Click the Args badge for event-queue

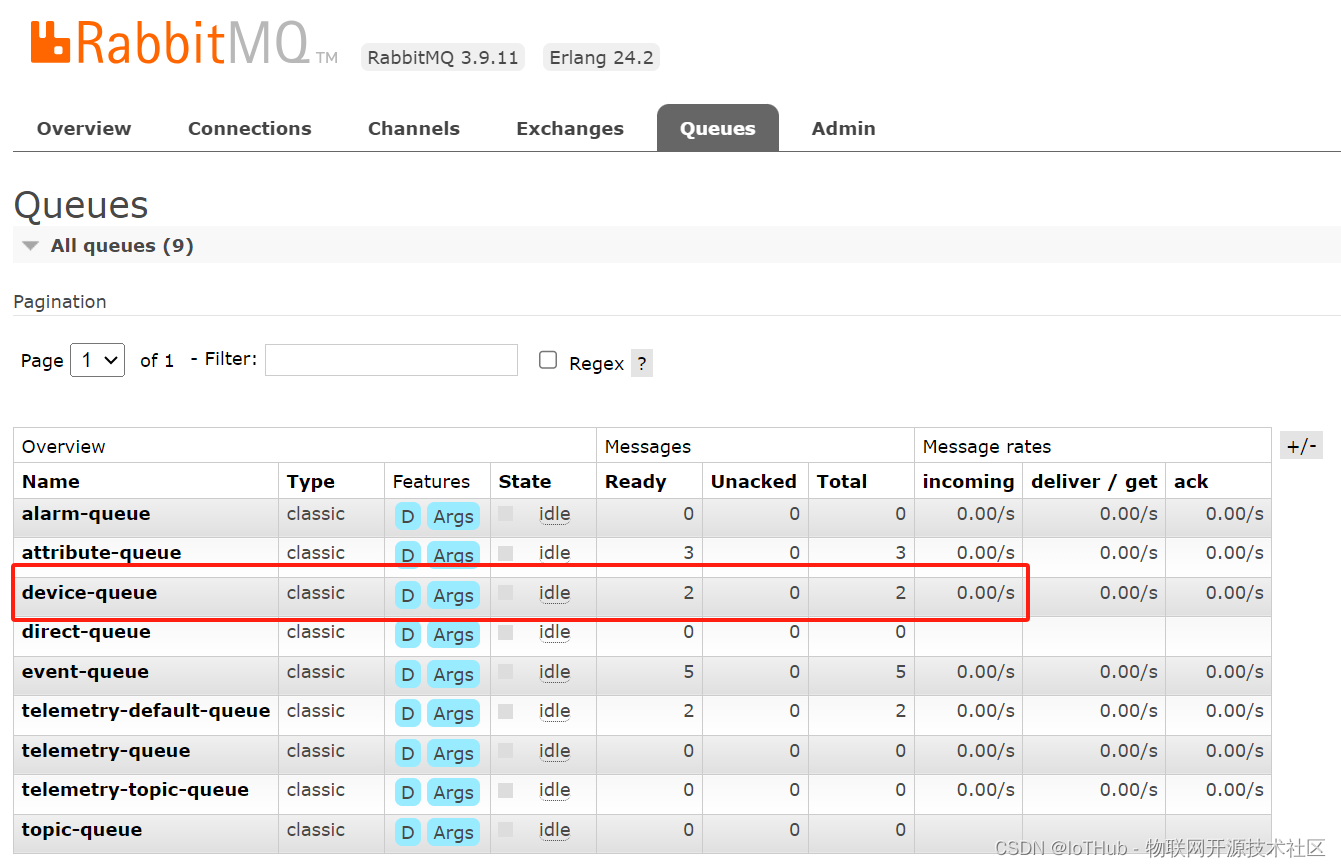(x=453, y=674)
